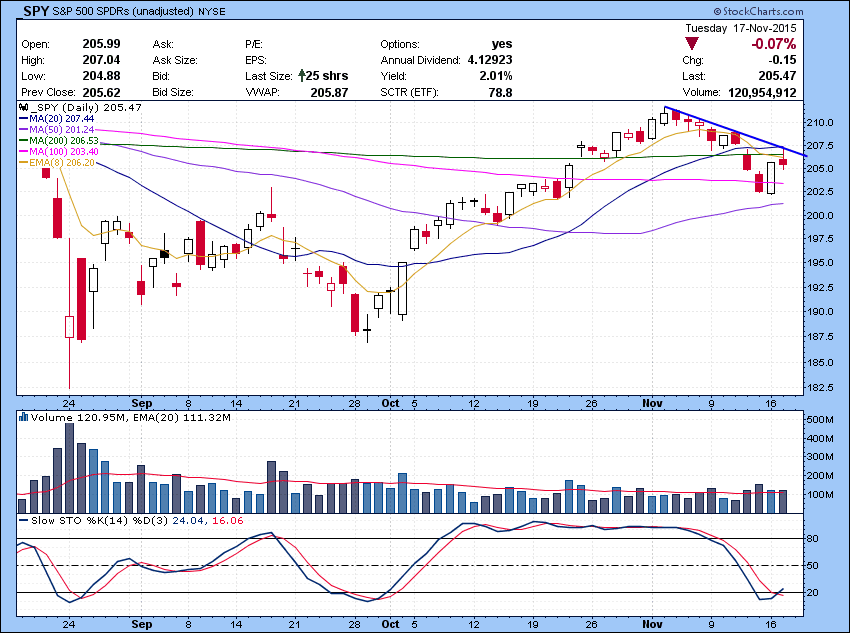This screenshot has width=850, height=633.
Task: Click the stochastic %K value 24.04
Action: (188, 520)
